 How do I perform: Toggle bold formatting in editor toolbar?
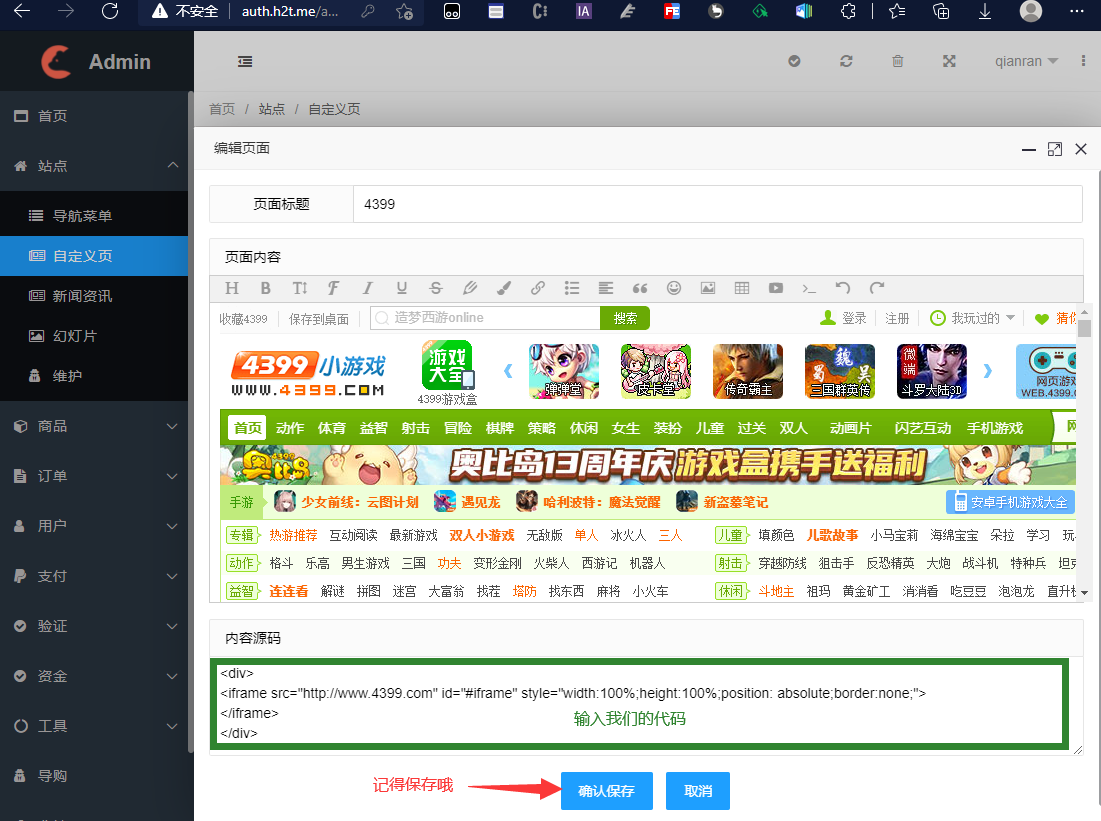(x=265, y=288)
